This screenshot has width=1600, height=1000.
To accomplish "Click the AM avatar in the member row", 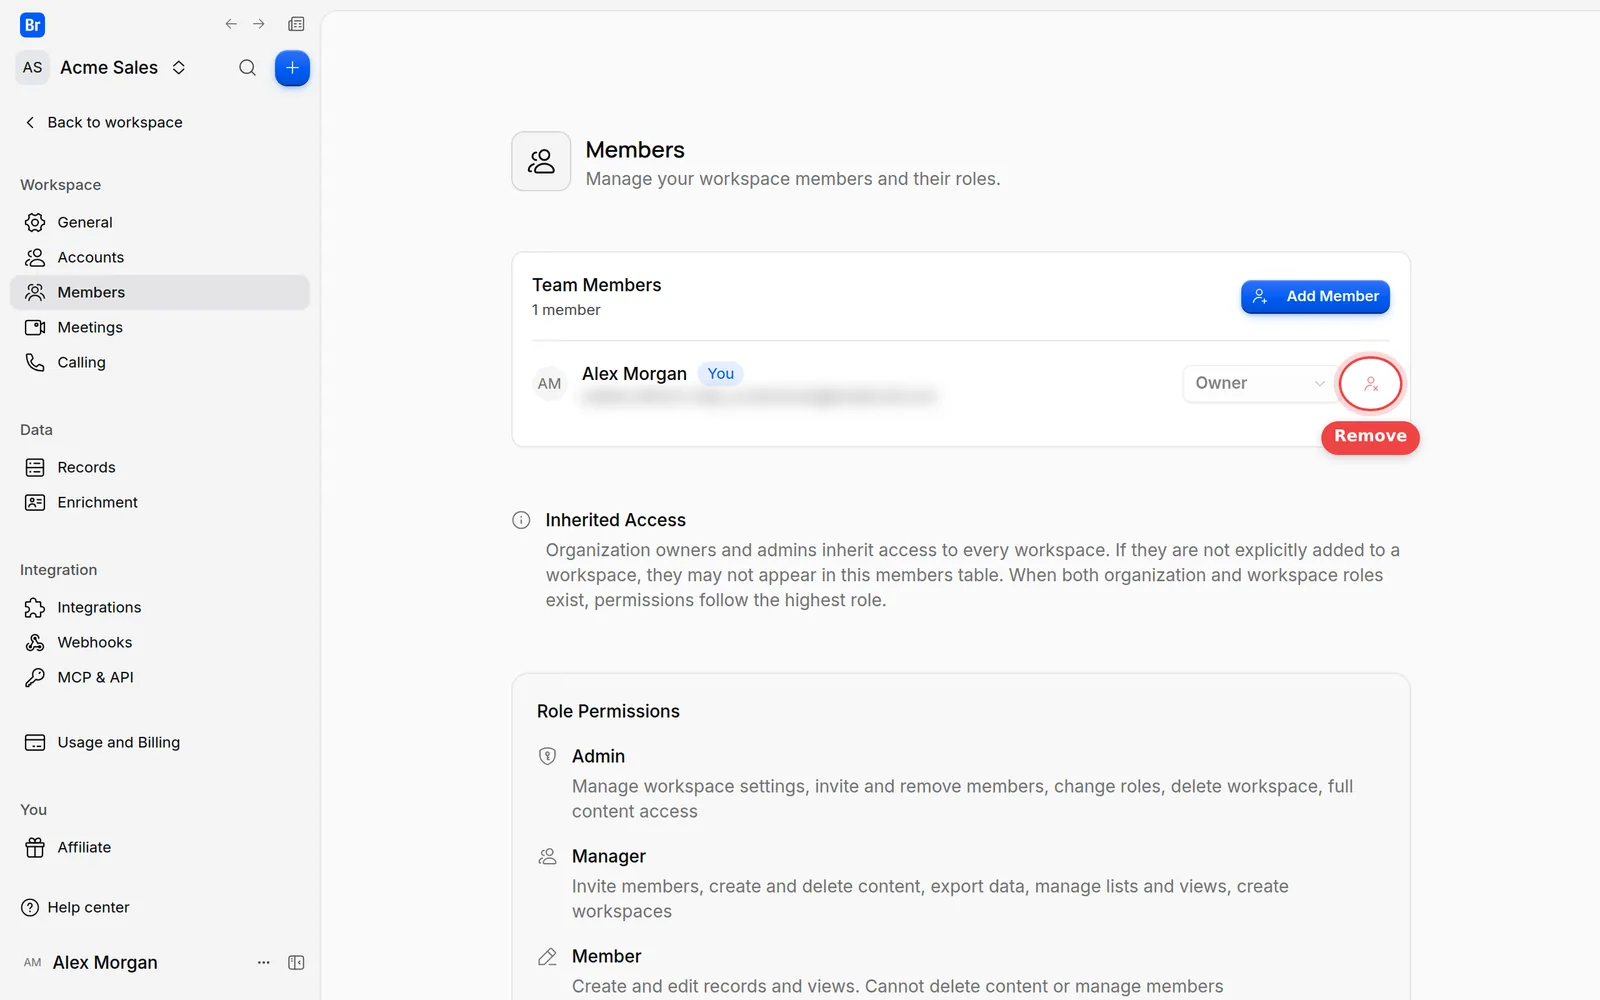I will [549, 384].
